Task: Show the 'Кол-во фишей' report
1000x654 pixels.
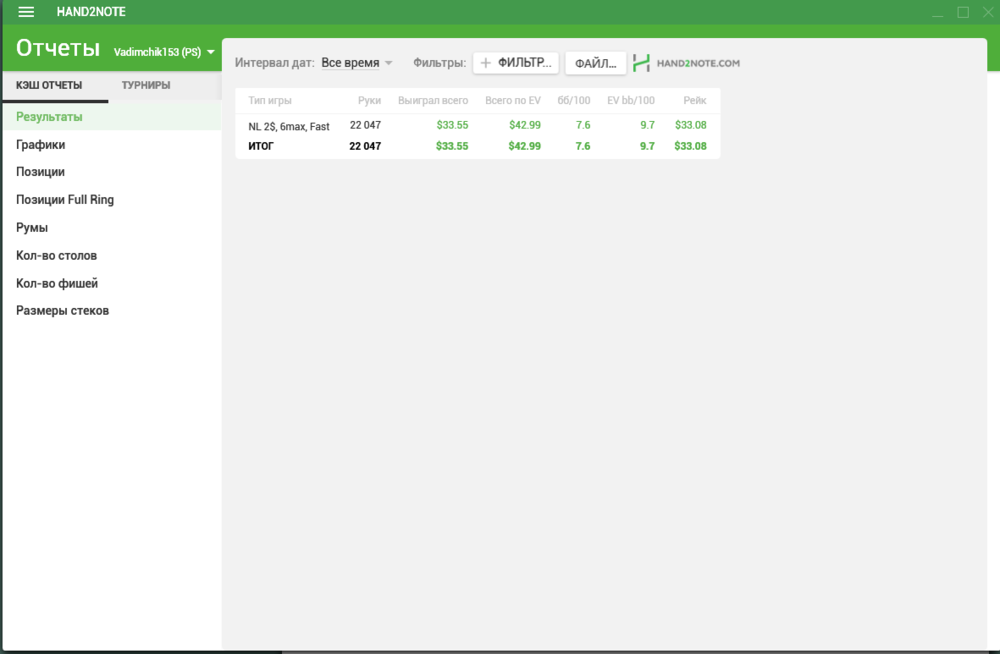Action: point(57,283)
